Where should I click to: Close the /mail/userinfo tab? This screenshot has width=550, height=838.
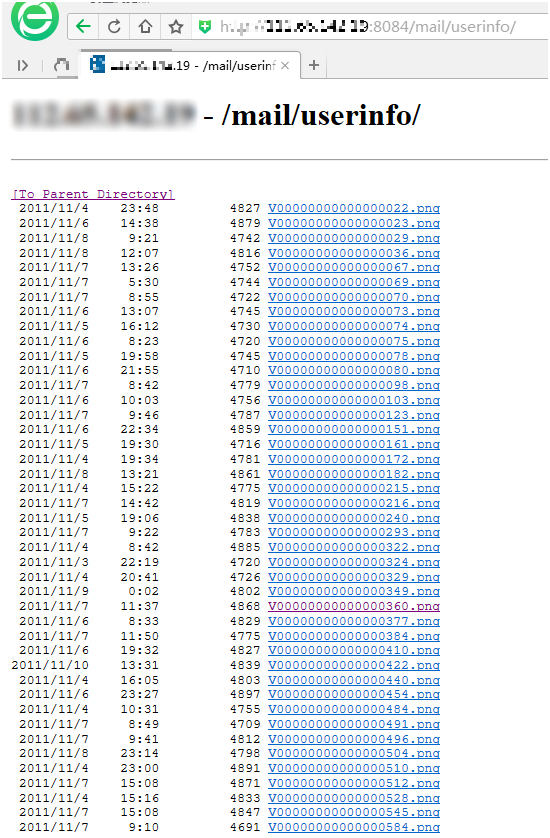coord(285,65)
